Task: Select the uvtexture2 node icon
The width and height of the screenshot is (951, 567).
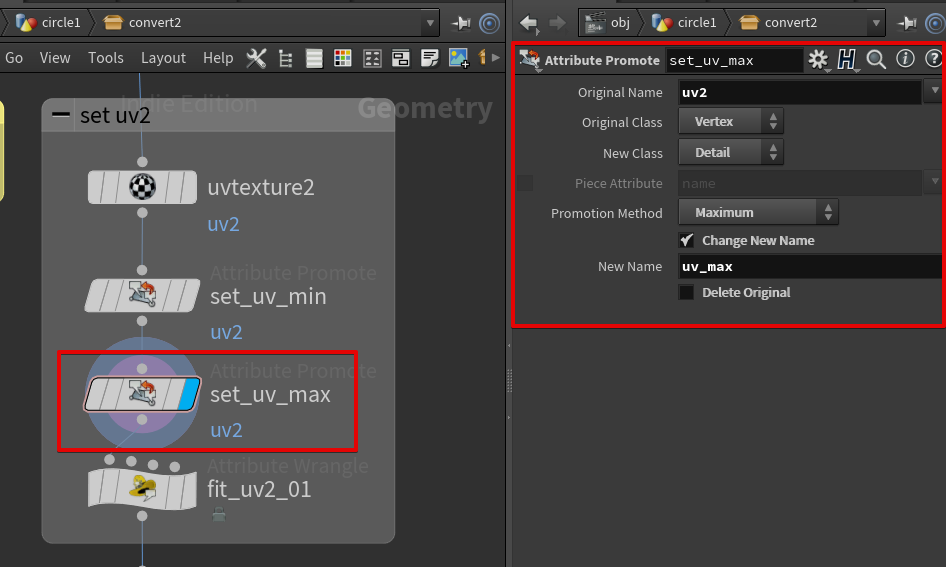Action: (143, 187)
